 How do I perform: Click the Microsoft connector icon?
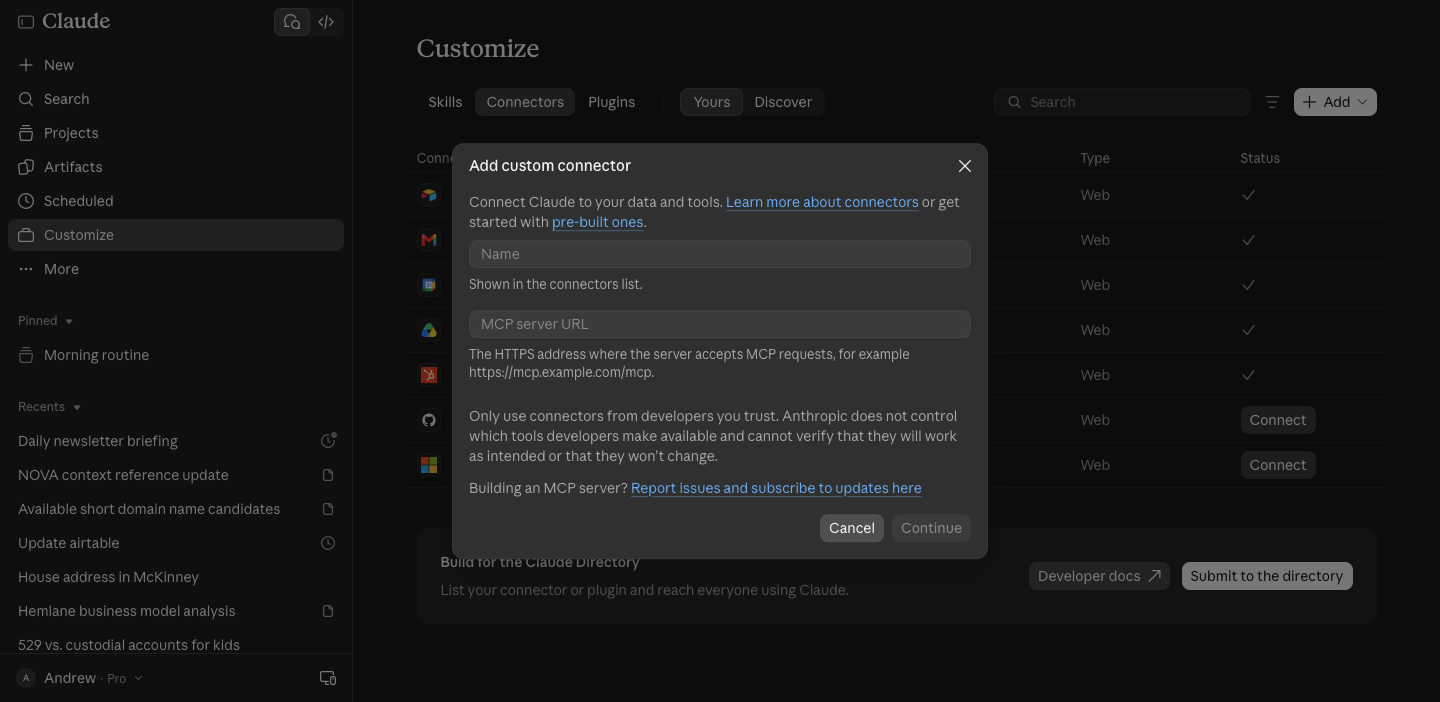(429, 465)
